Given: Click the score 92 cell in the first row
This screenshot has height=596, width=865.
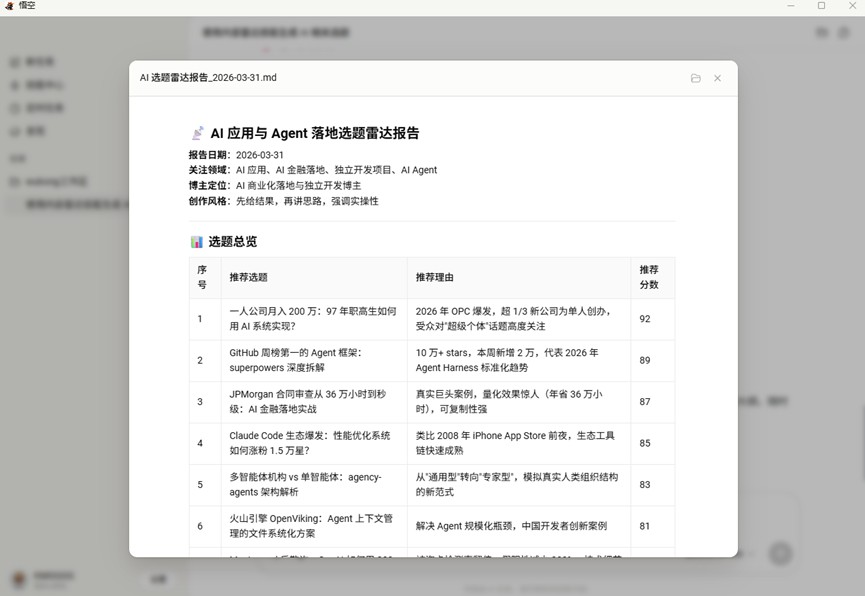Looking at the screenshot, I should point(646,319).
